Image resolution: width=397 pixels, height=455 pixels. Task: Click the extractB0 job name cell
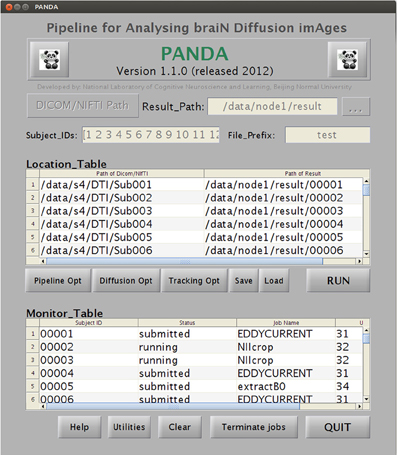286,386
